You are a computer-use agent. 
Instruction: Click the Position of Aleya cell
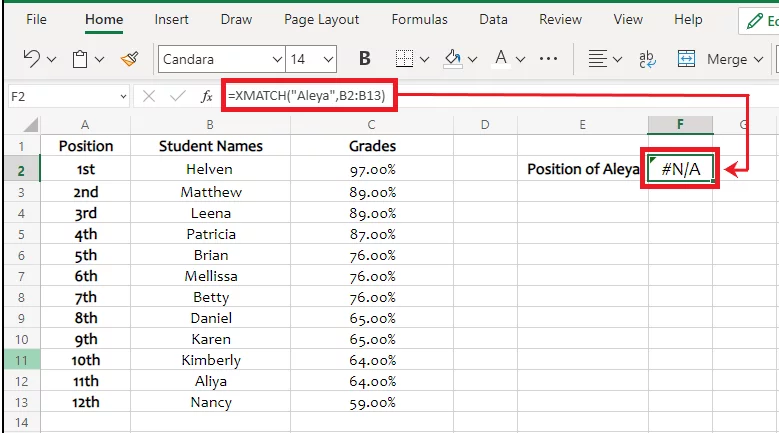pyautogui.click(x=583, y=169)
